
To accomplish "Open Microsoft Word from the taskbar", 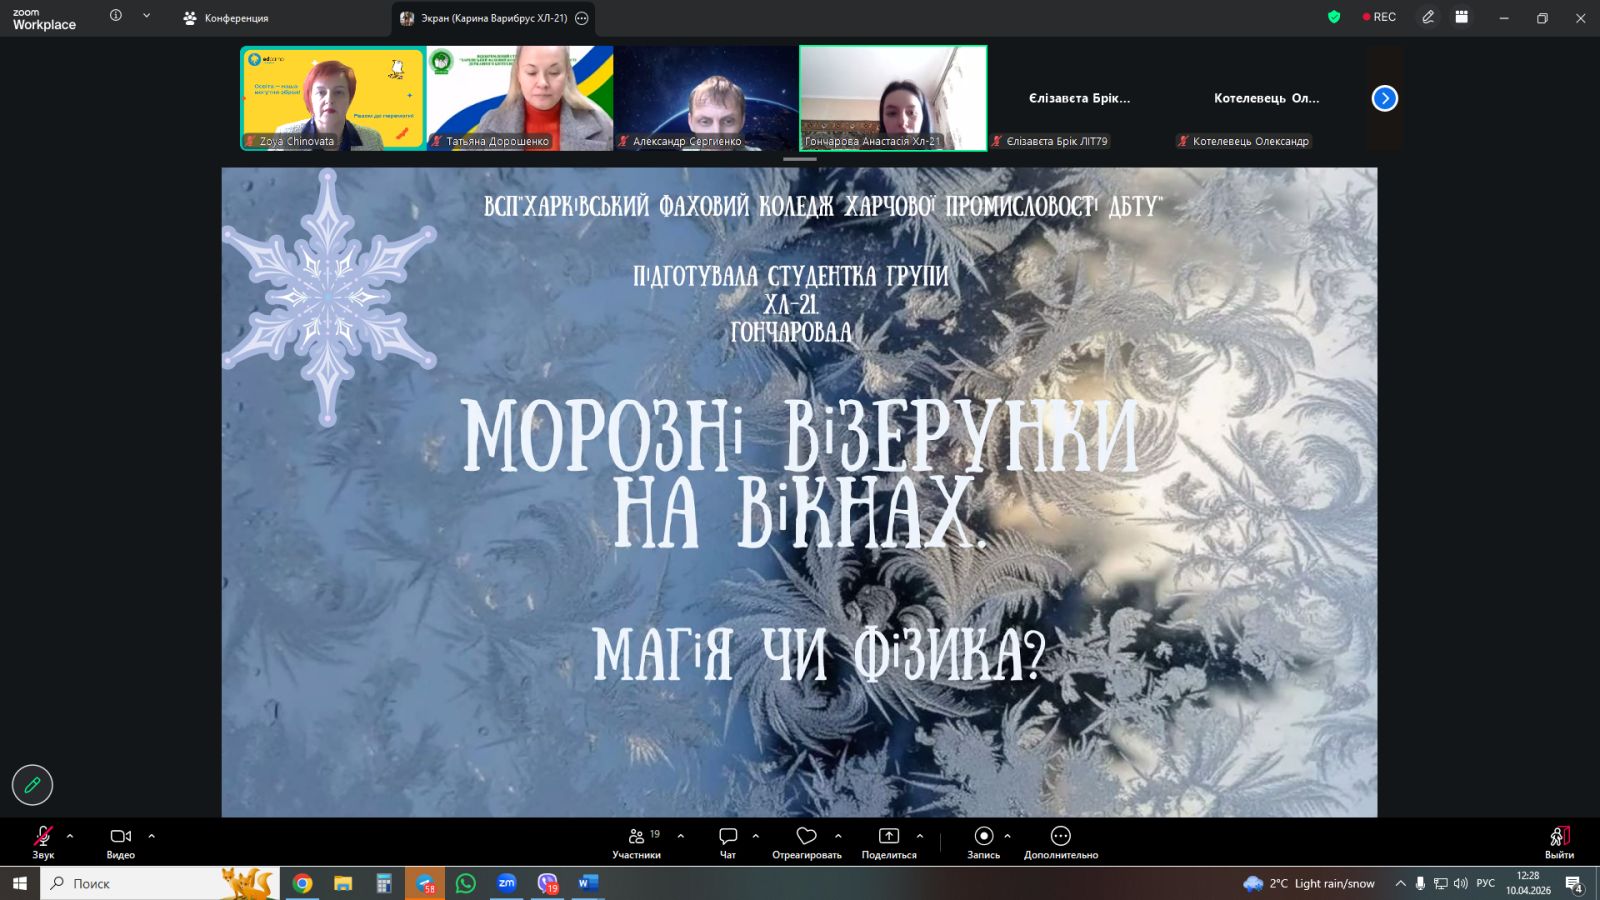I will (x=587, y=883).
